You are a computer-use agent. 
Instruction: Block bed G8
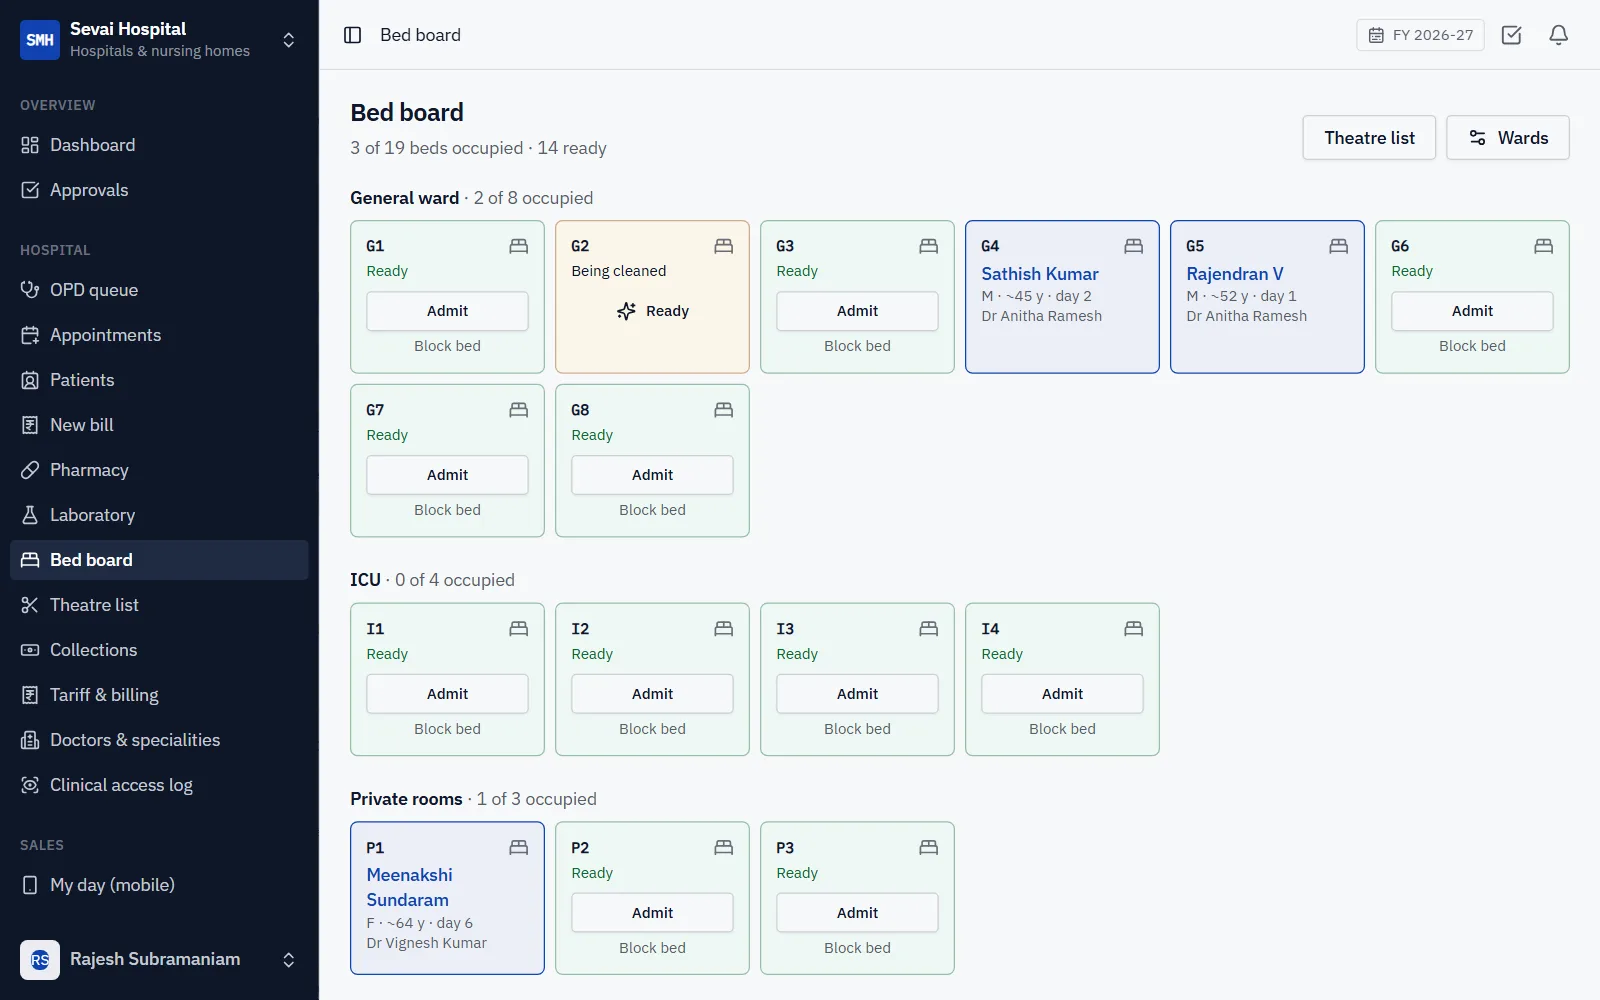[652, 510]
